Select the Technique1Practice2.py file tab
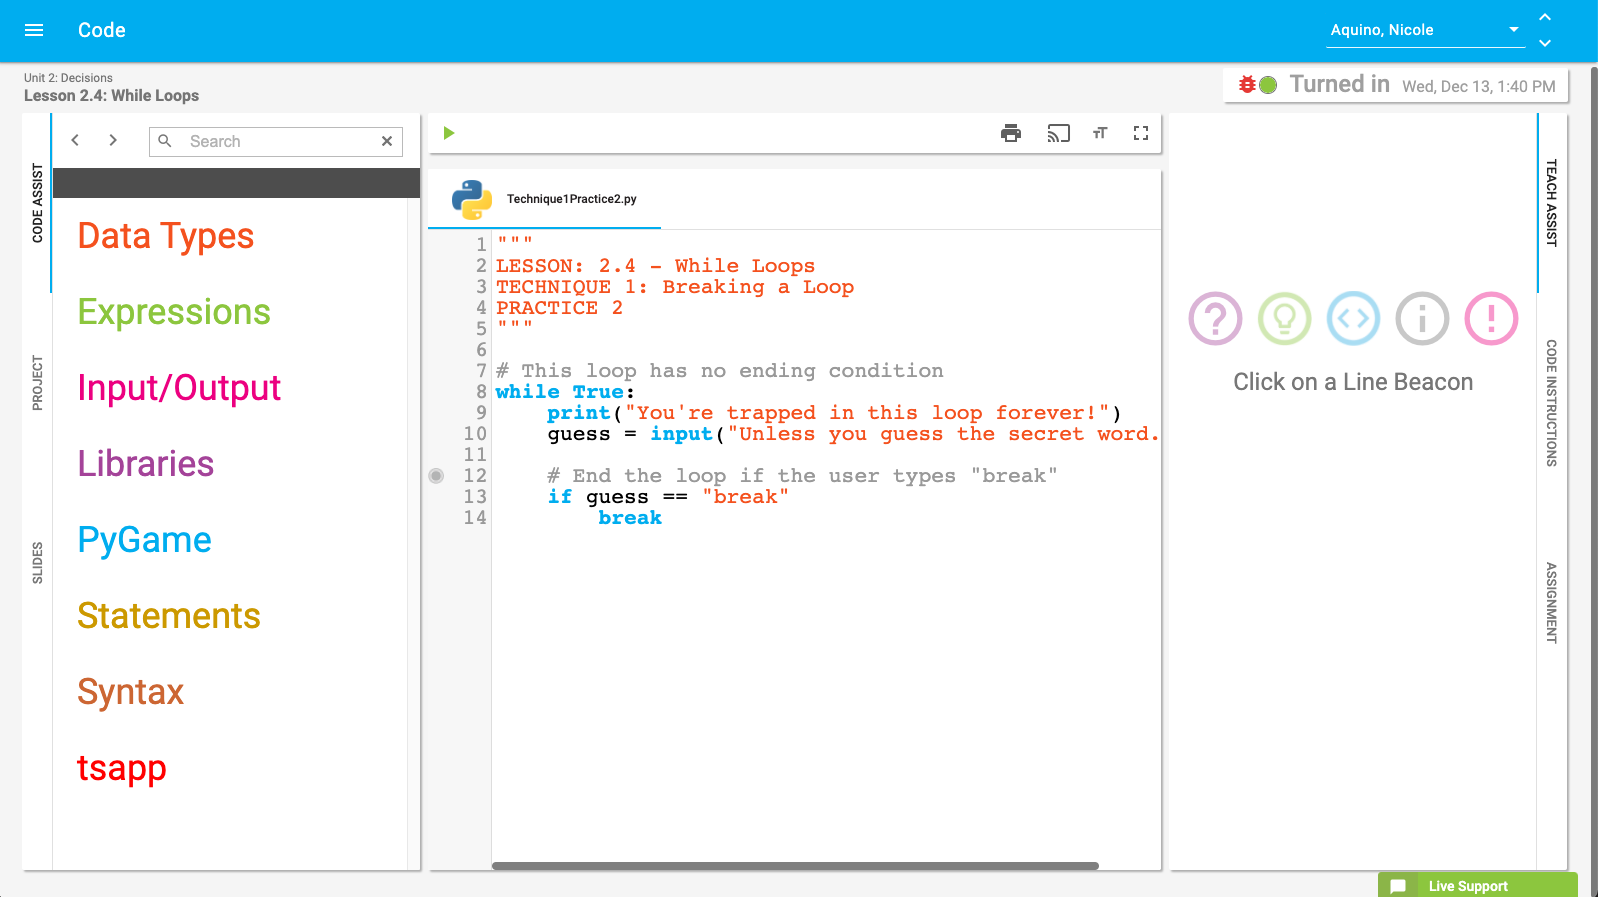1598x897 pixels. pyautogui.click(x=545, y=199)
